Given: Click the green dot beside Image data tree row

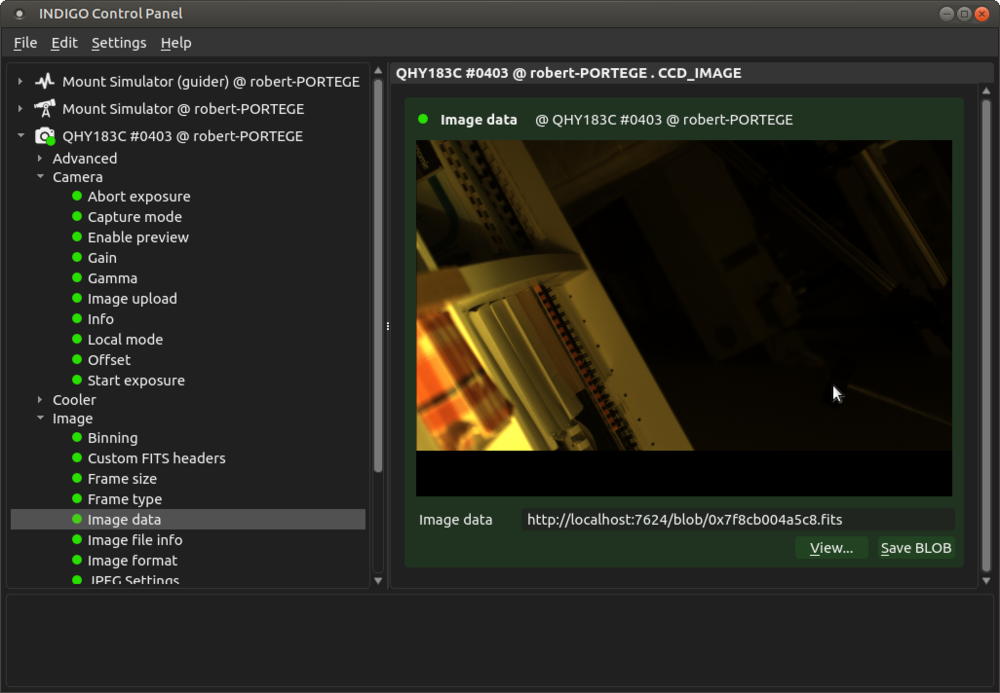Looking at the screenshot, I should [77, 518].
